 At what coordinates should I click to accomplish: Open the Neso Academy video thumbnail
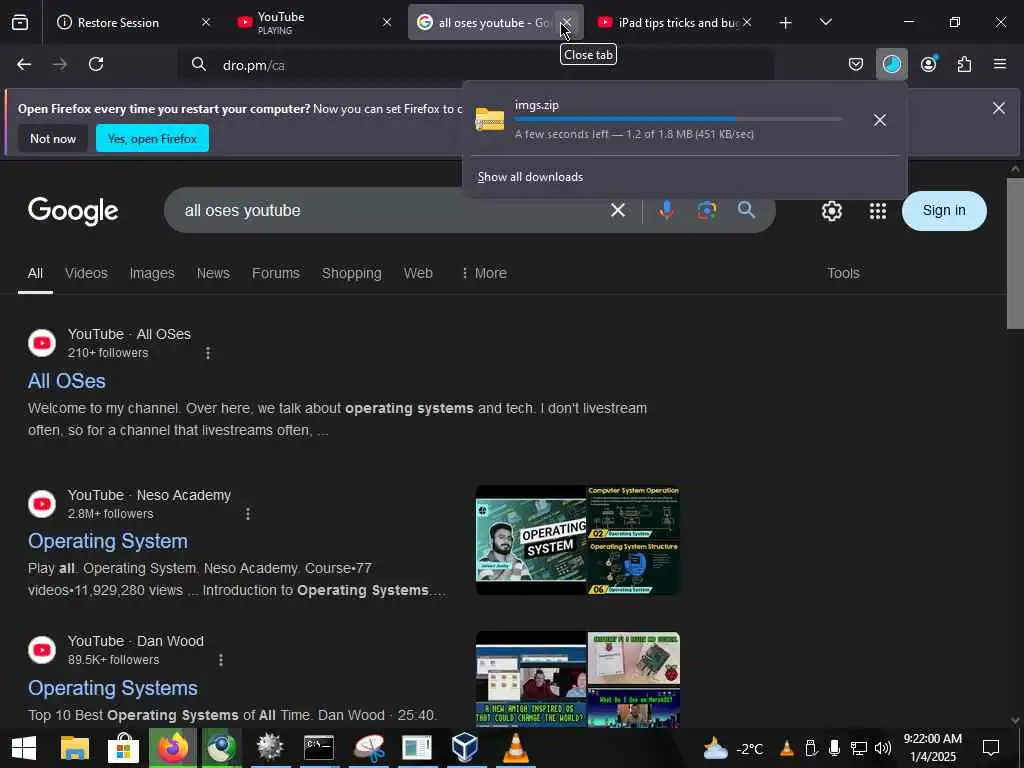578,540
